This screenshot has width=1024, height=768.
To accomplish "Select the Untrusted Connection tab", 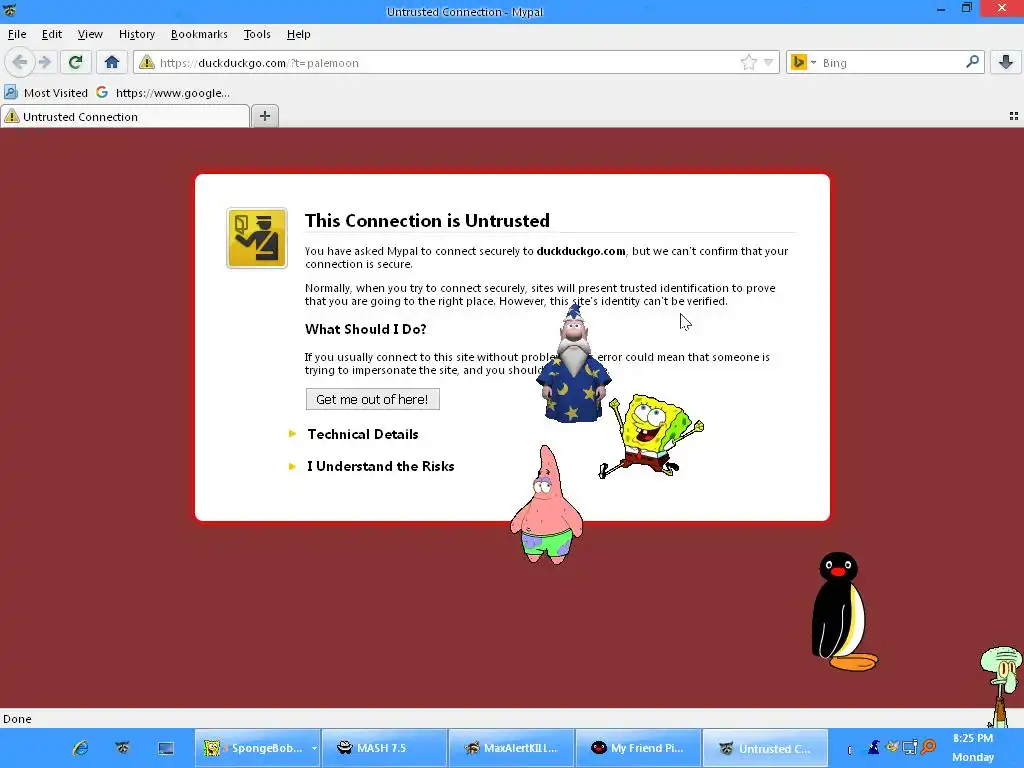I will coord(125,117).
